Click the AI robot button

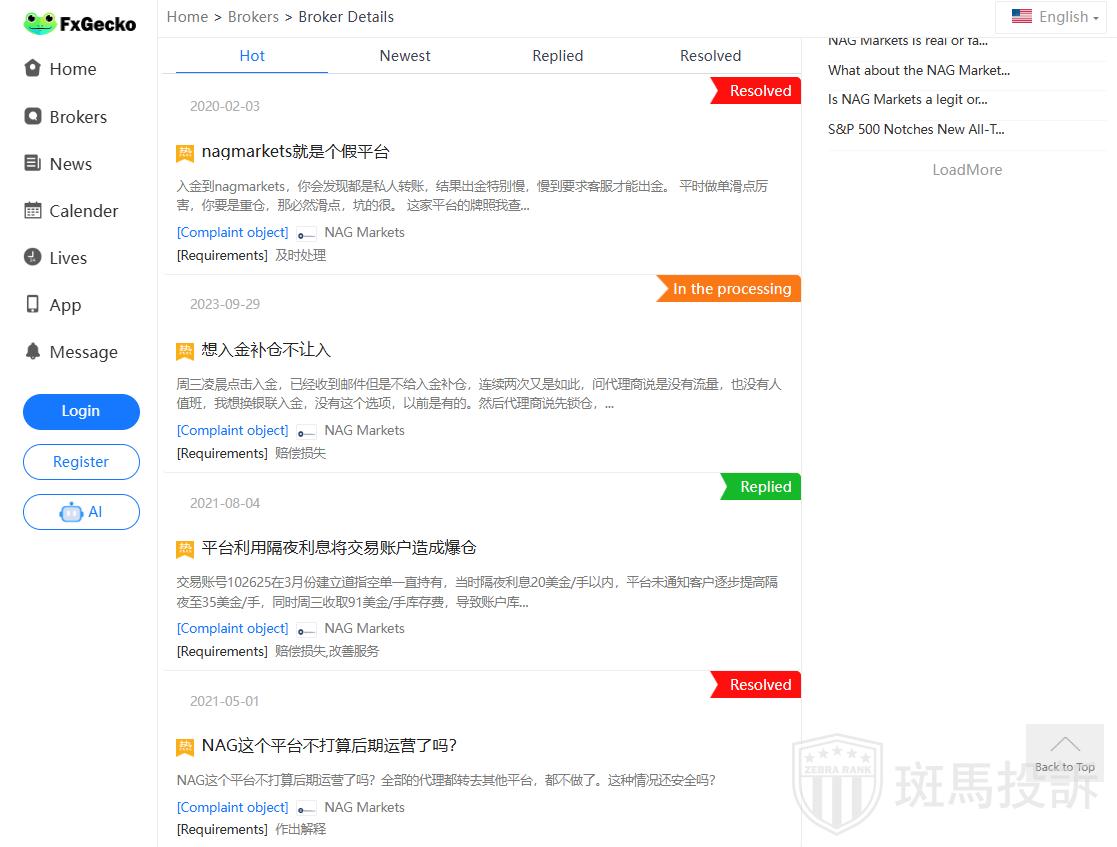tap(81, 512)
